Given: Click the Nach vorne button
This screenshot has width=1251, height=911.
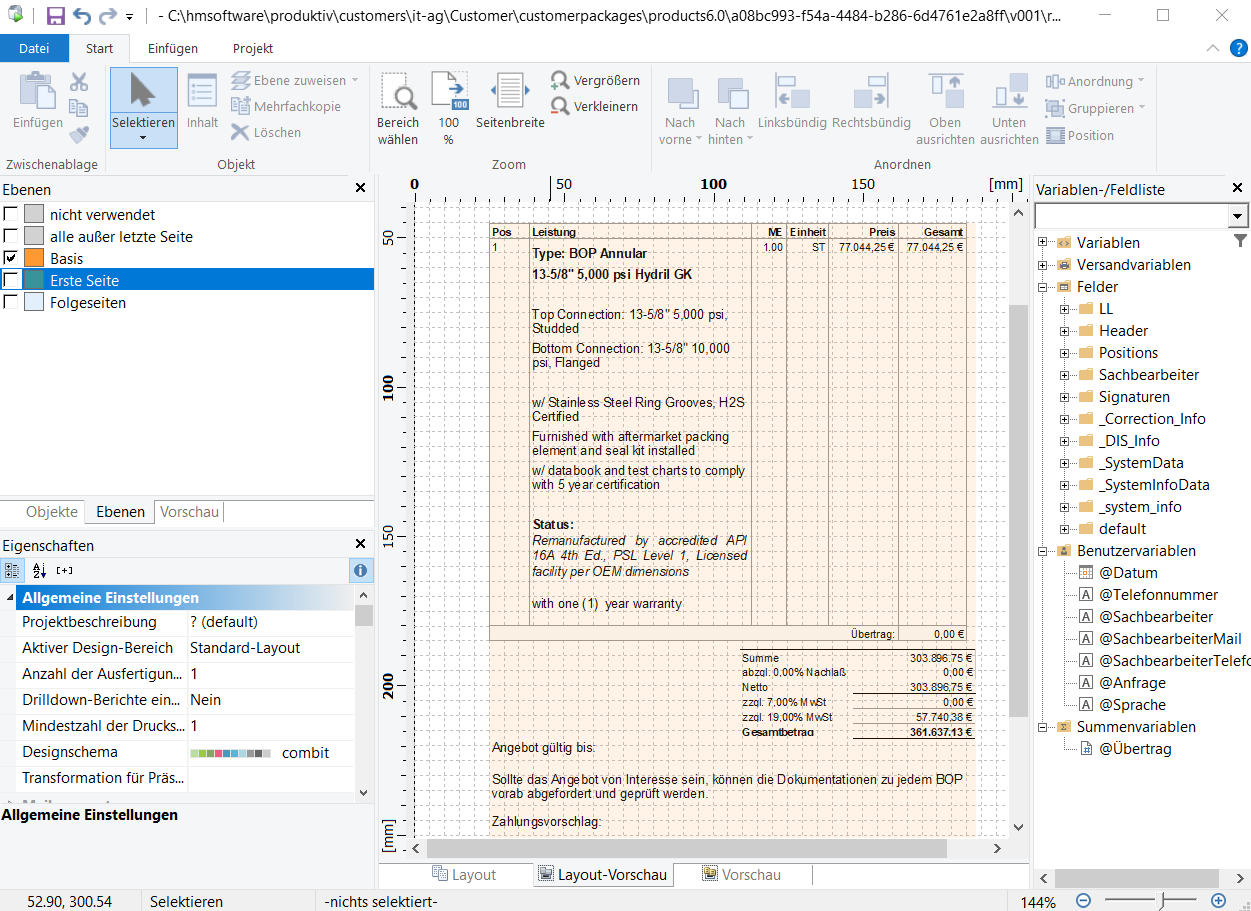Looking at the screenshot, I should pos(681,108).
